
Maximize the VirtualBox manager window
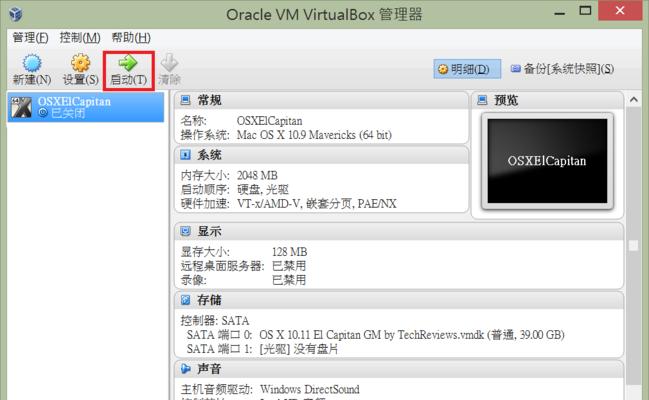585,11
